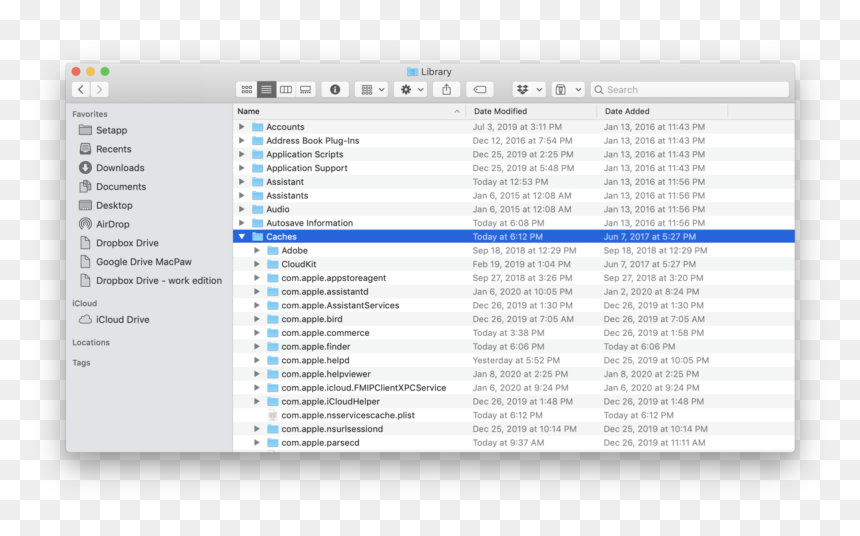The width and height of the screenshot is (860, 536).
Task: Select the com.apple.bird folder
Action: point(514,319)
